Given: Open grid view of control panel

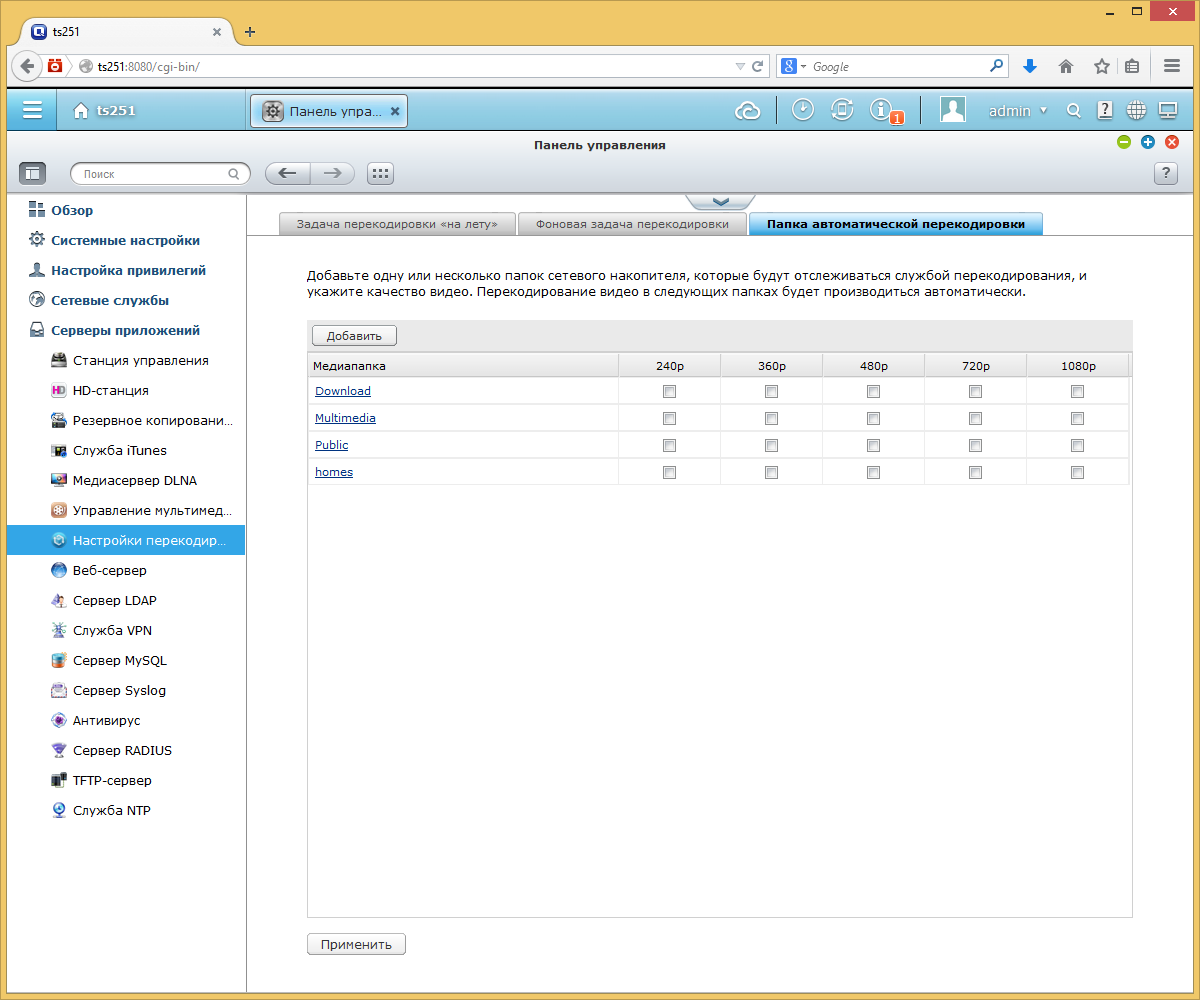Looking at the screenshot, I should point(380,173).
